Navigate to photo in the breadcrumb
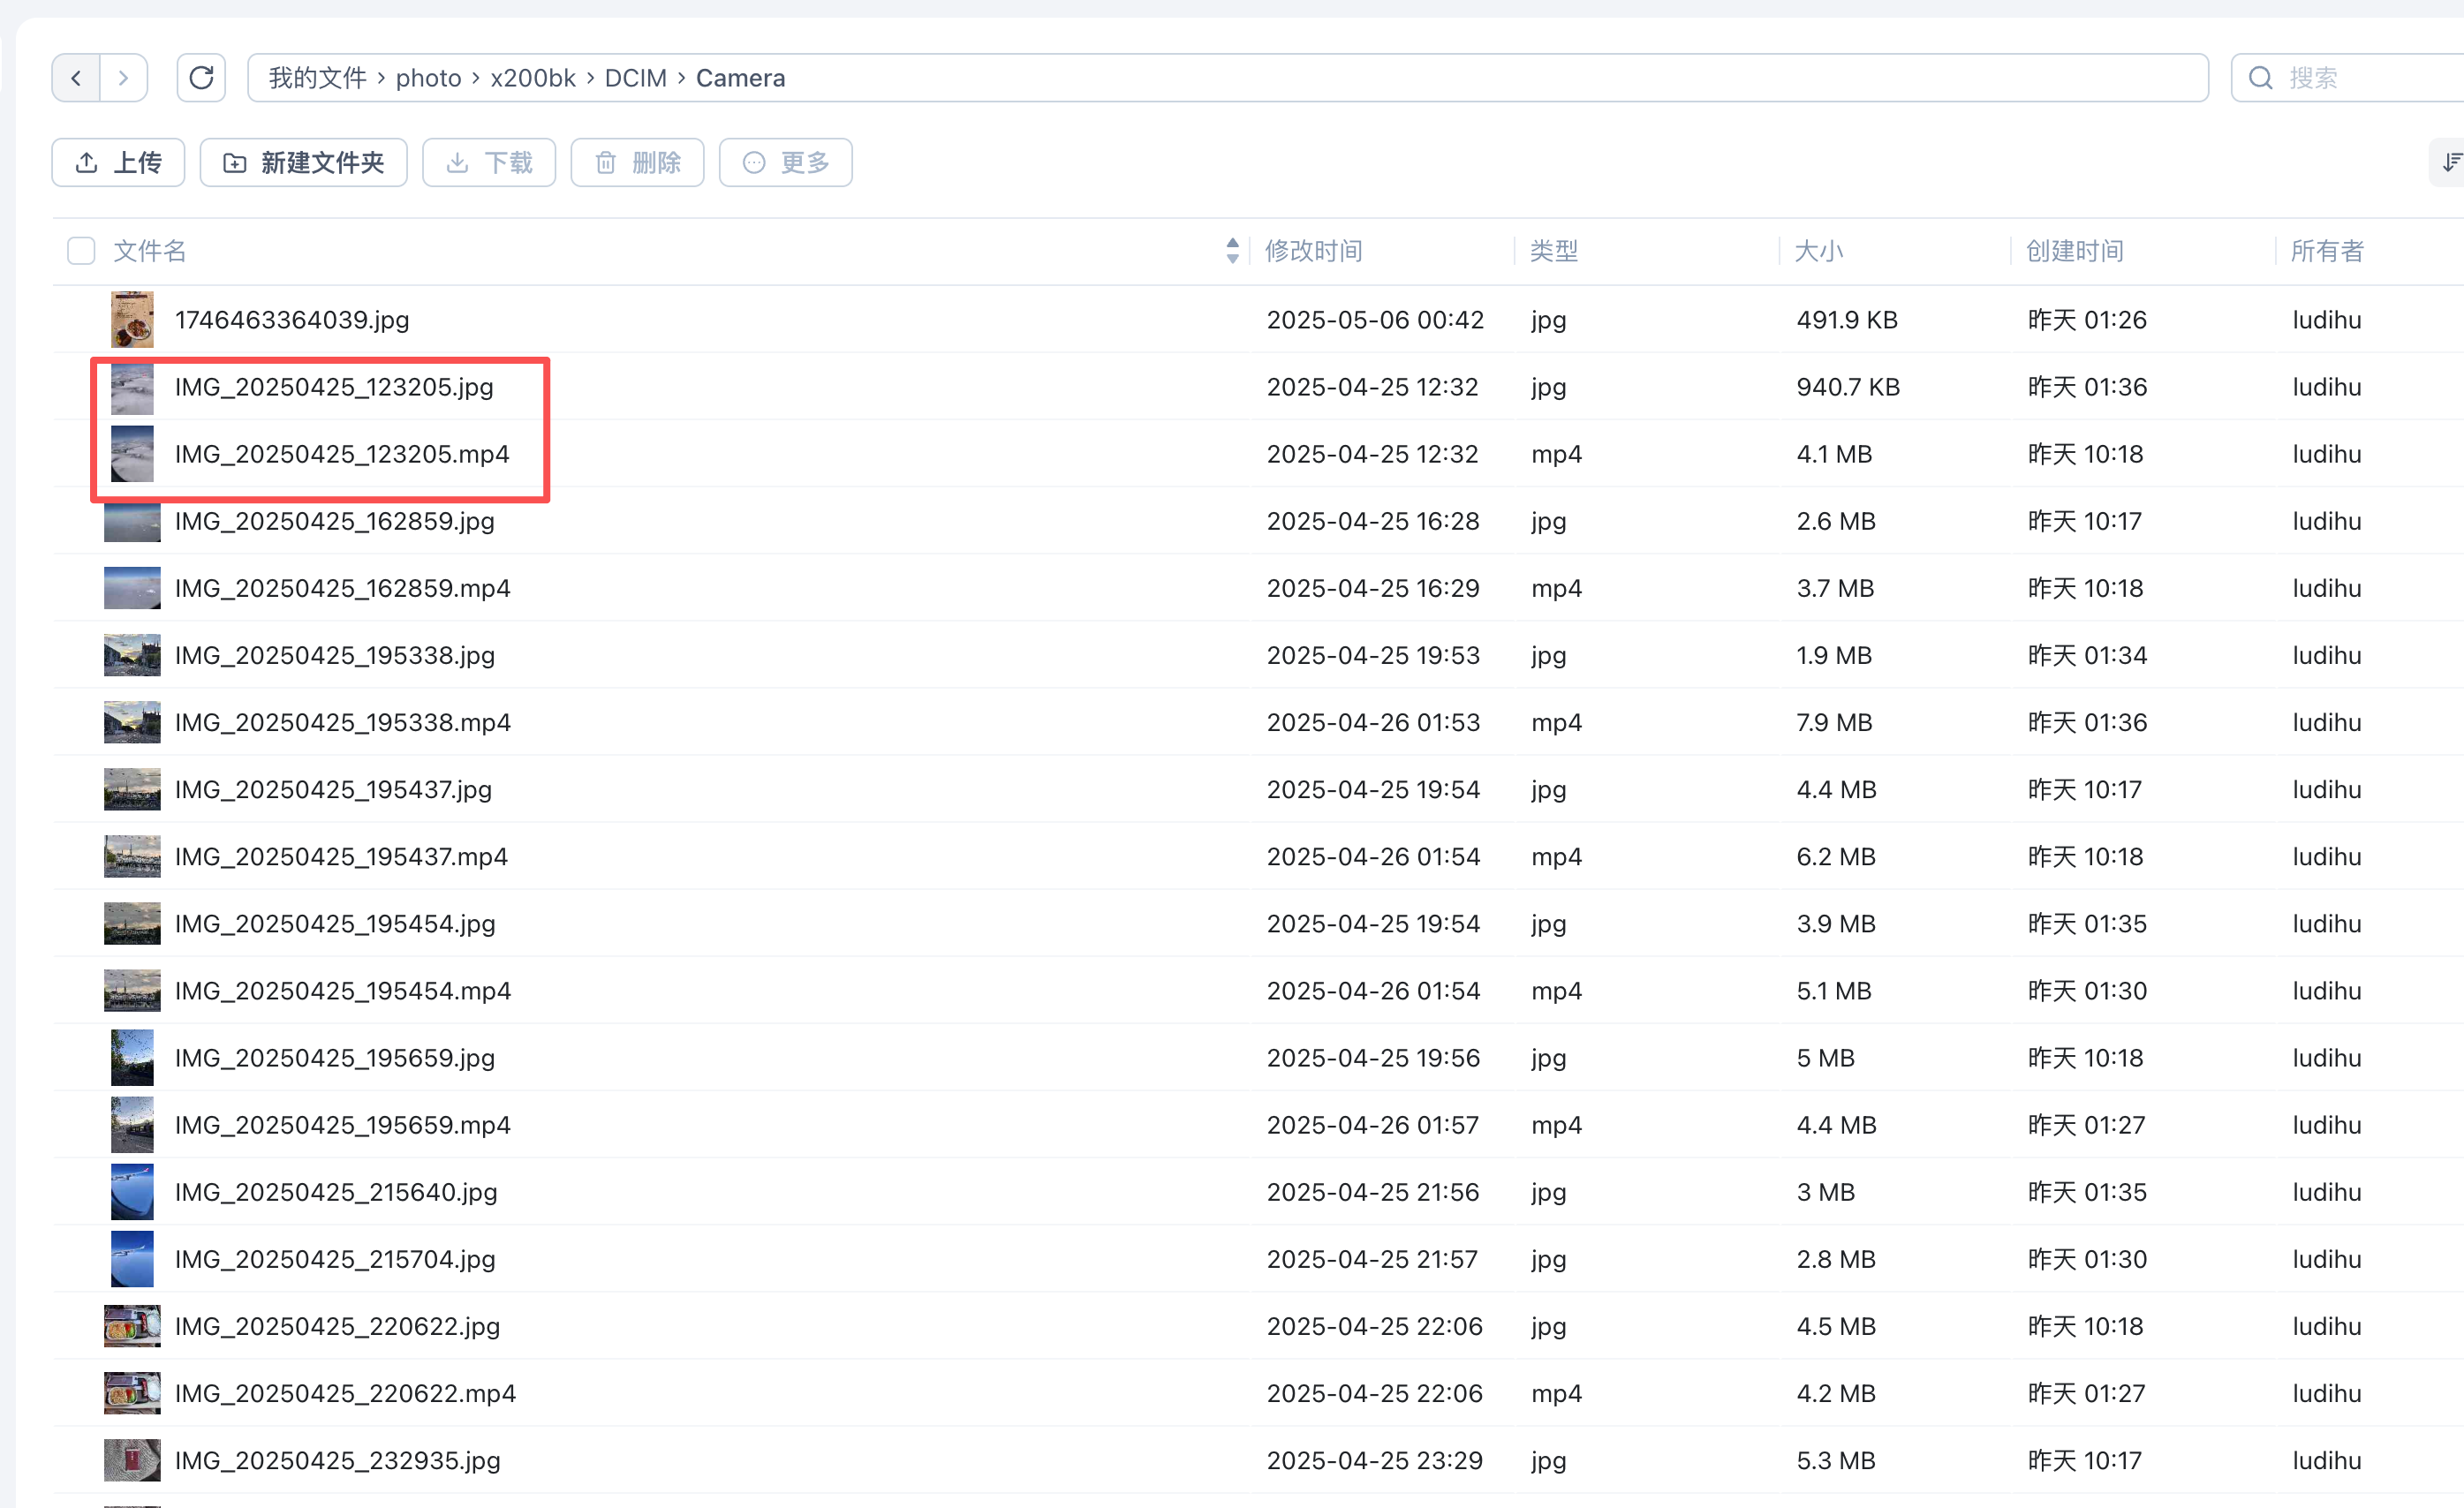This screenshot has height=1508, width=2464. point(428,78)
